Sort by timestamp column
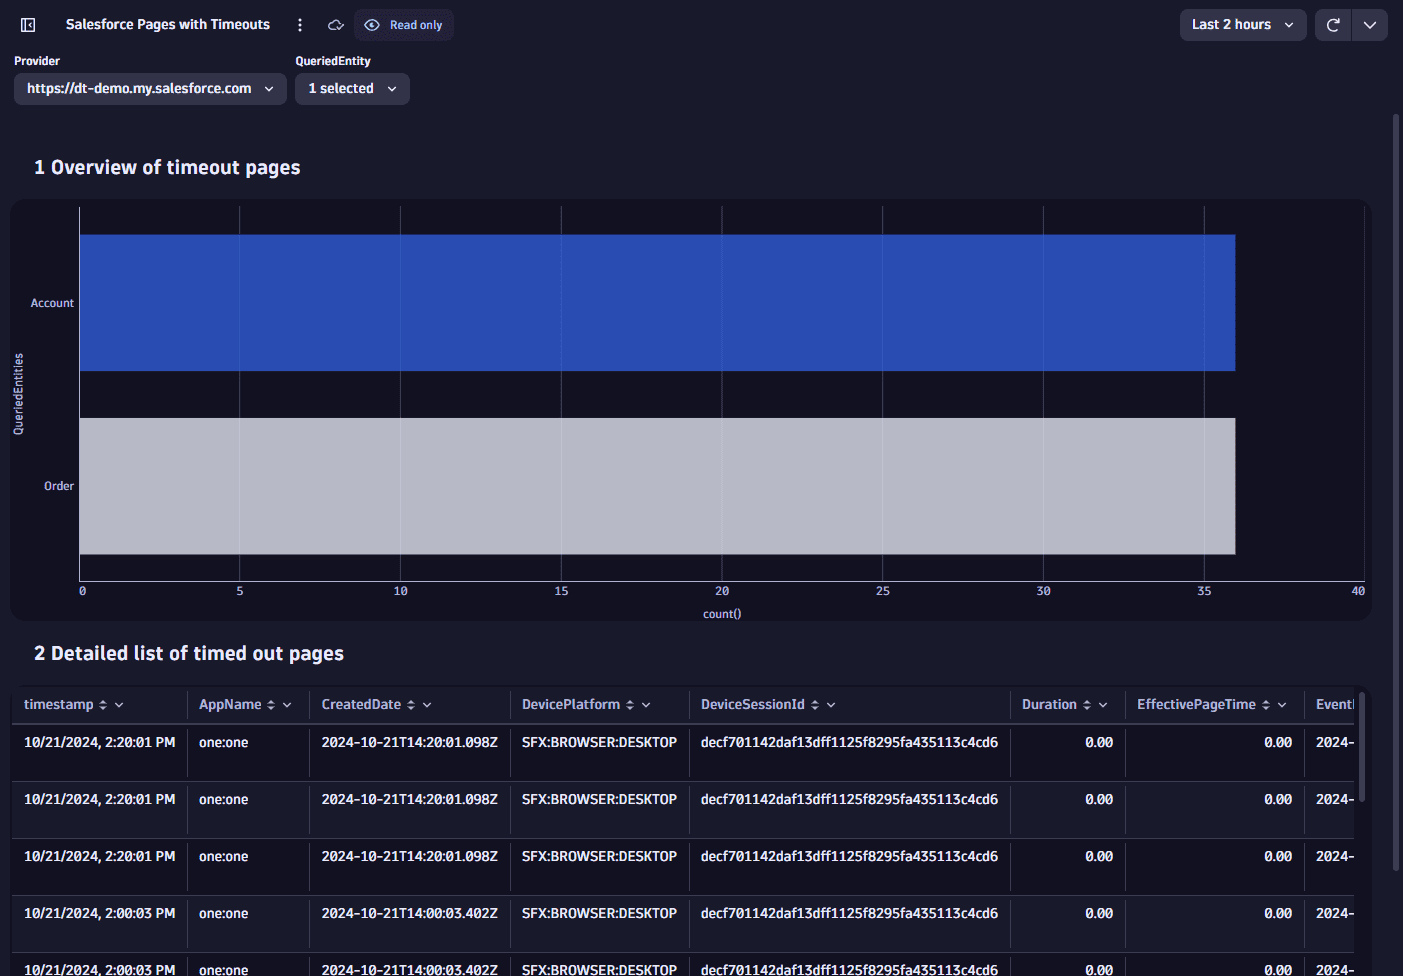Image resolution: width=1403 pixels, height=976 pixels. tap(103, 705)
